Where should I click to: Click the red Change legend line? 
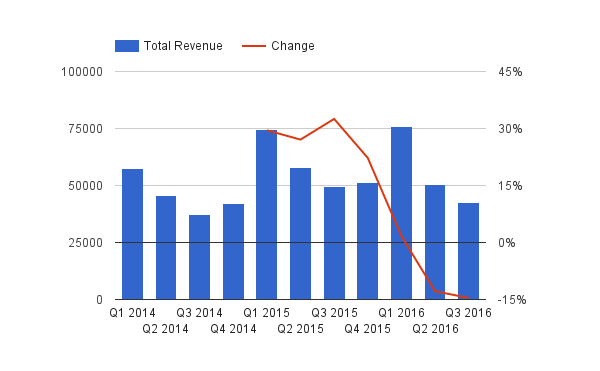coord(254,46)
